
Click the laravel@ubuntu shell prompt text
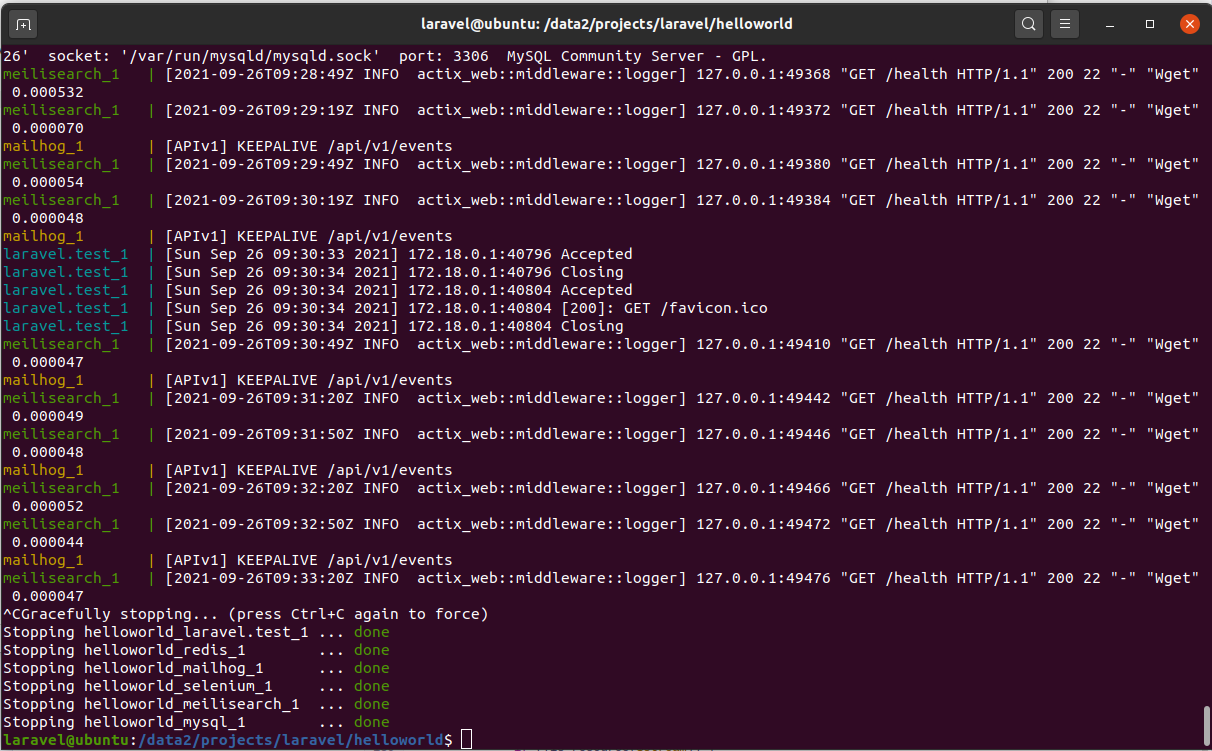point(65,740)
